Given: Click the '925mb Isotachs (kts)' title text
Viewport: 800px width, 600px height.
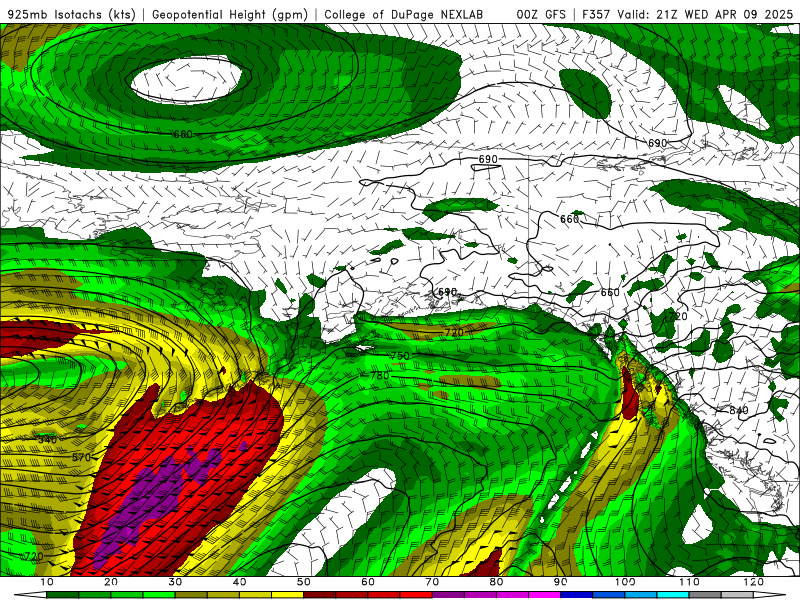Looking at the screenshot, I should 71,15.
